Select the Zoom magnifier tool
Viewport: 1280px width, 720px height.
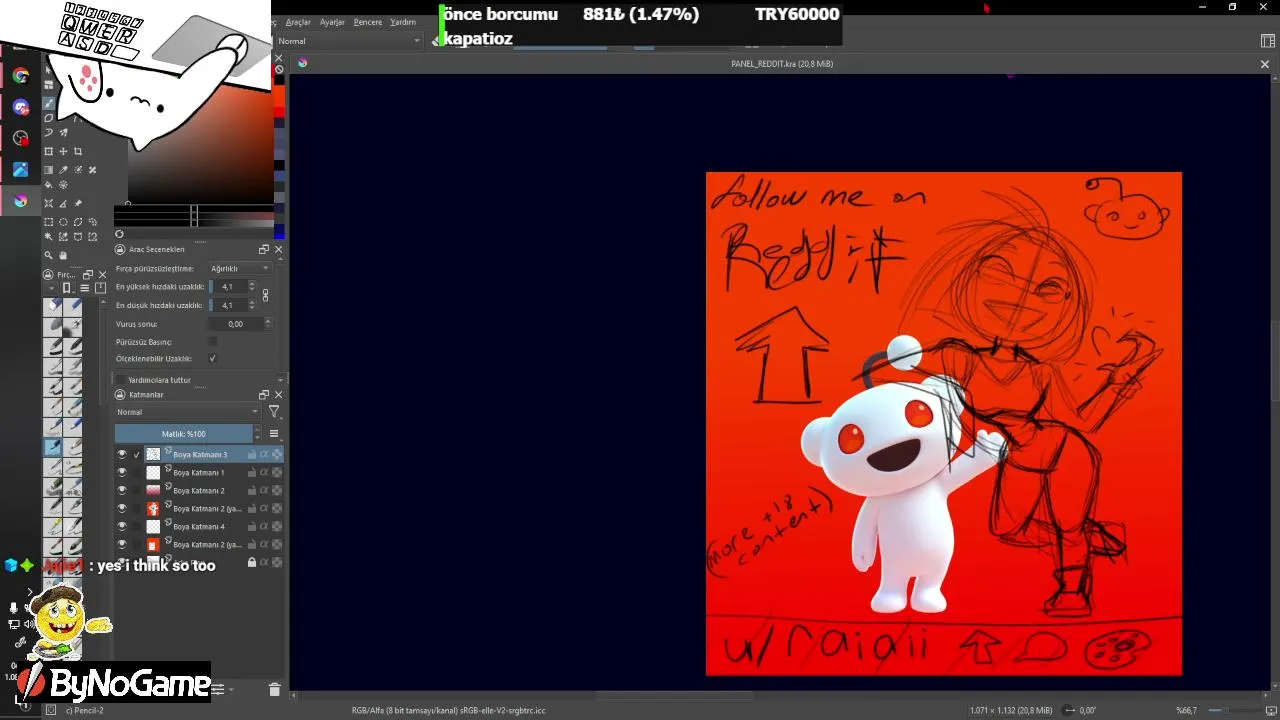49,255
